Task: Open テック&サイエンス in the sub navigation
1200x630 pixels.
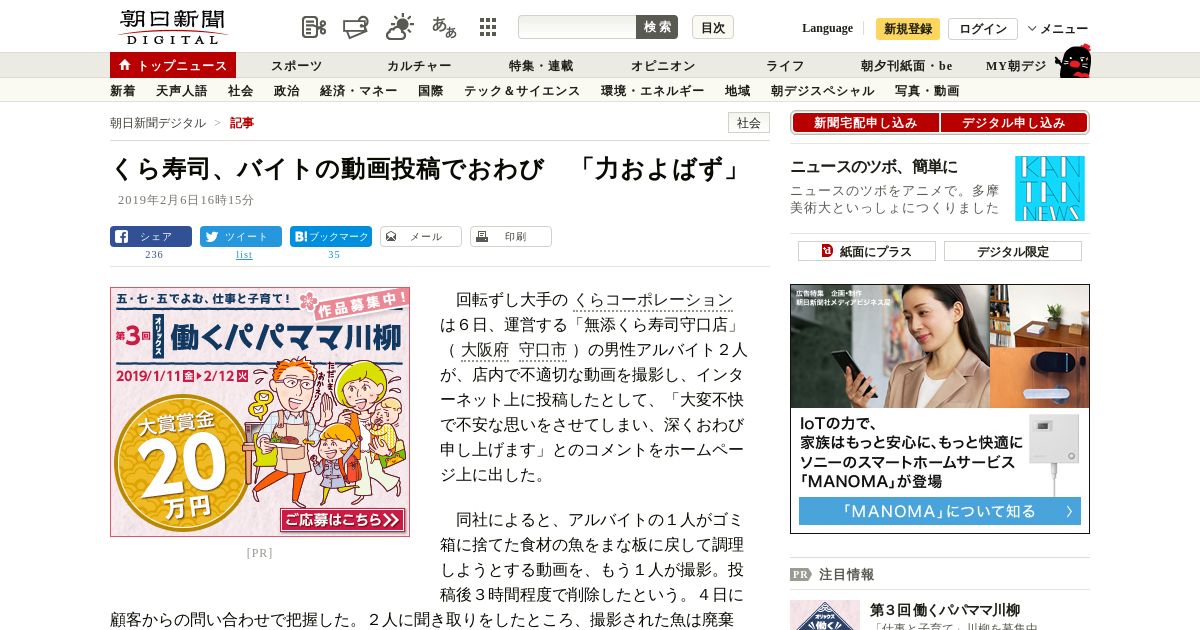Action: 522,91
